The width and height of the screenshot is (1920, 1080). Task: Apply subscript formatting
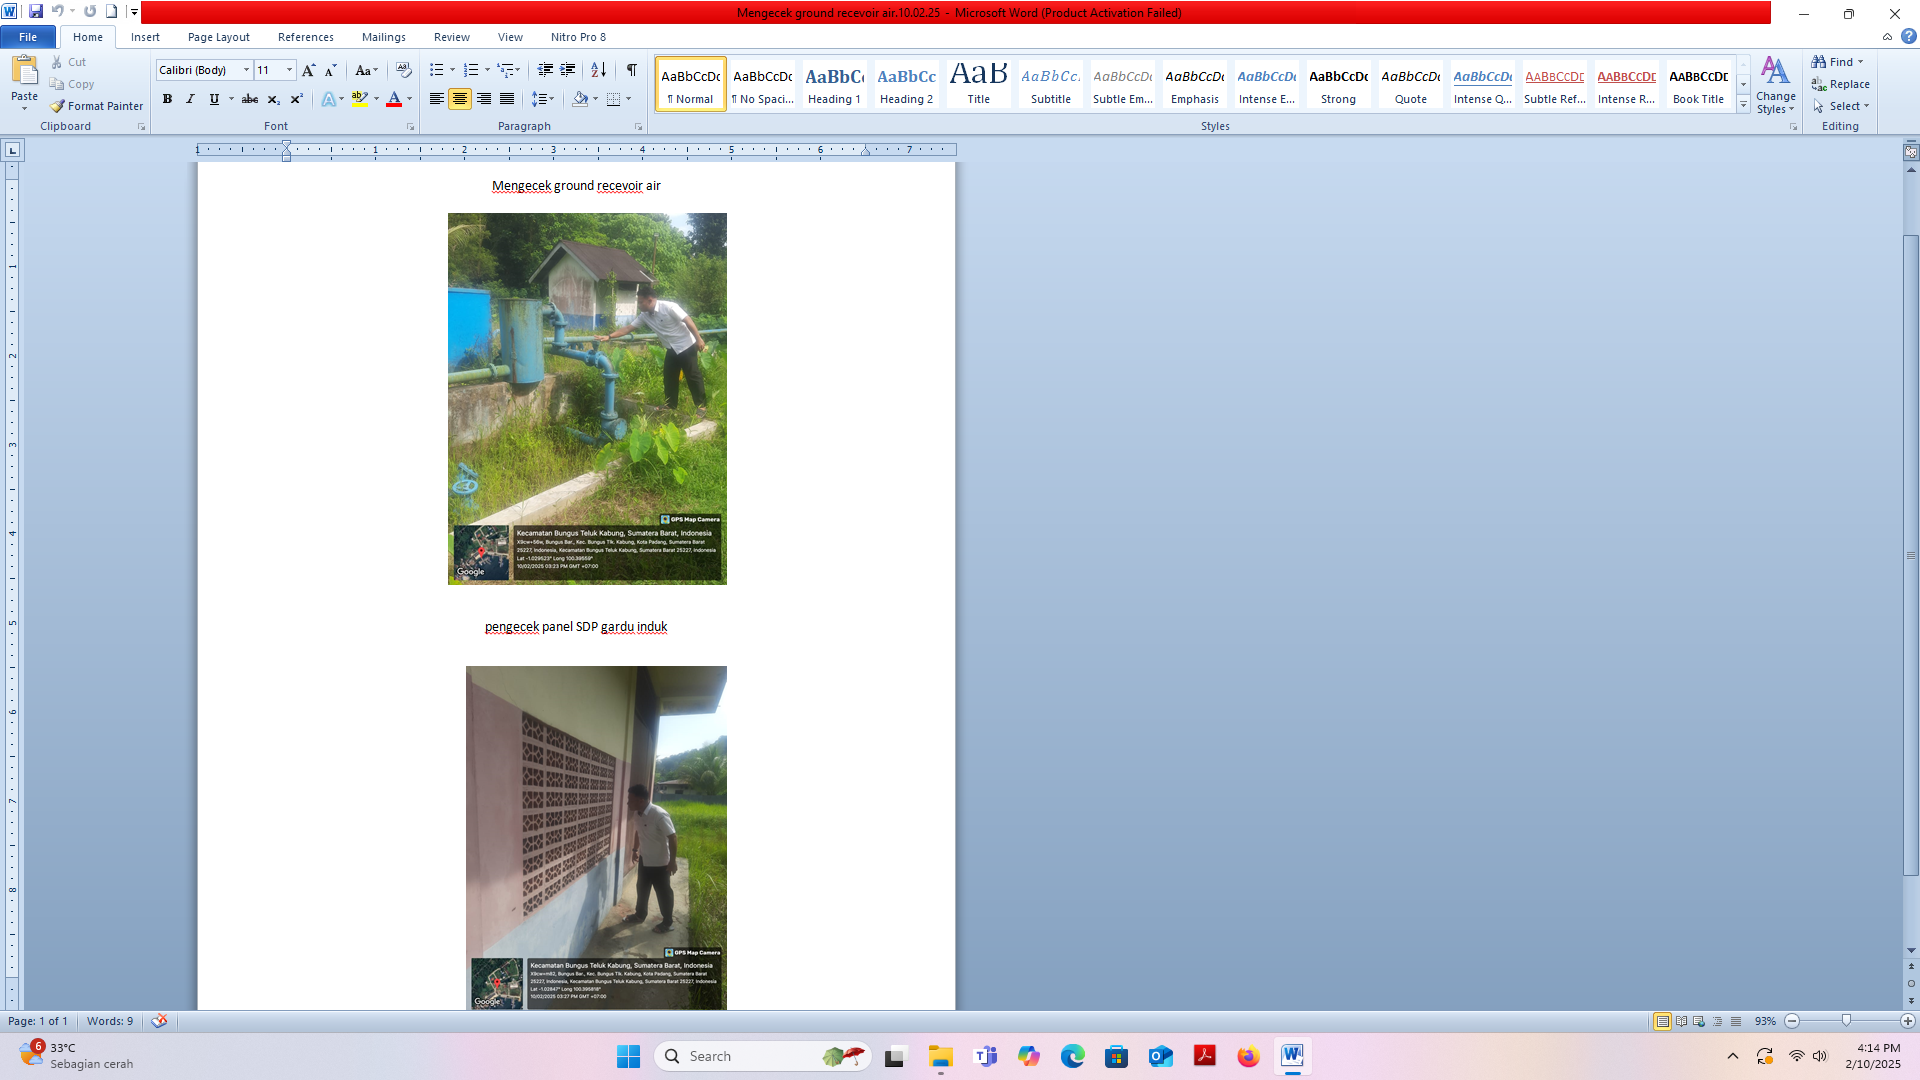coord(273,99)
